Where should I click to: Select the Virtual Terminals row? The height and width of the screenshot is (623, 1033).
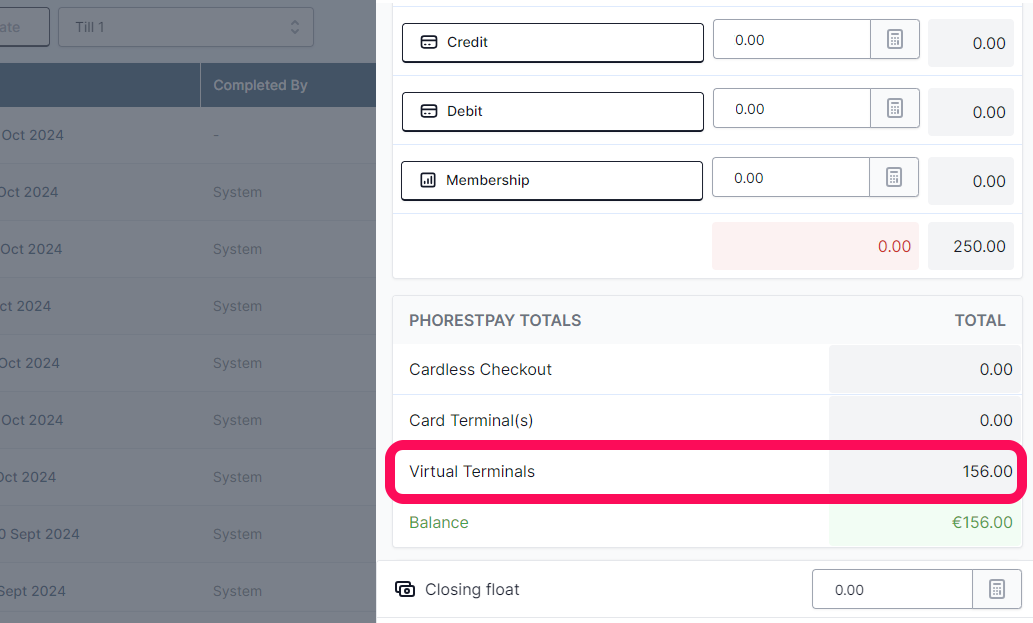click(706, 472)
